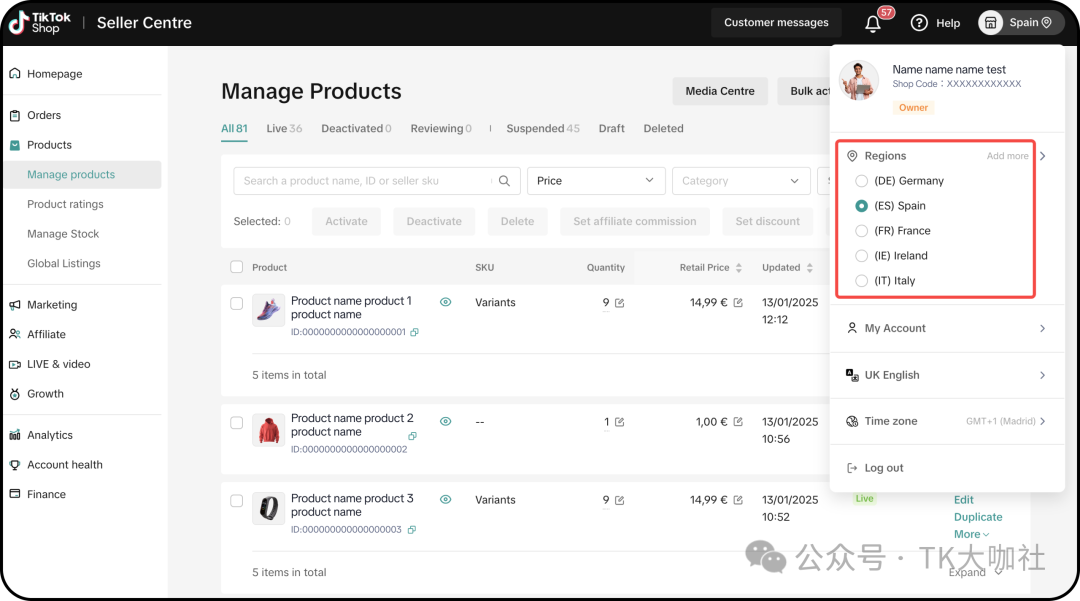This screenshot has height=601, width=1080.
Task: Sort by Updated column arrows
Action: (809, 268)
